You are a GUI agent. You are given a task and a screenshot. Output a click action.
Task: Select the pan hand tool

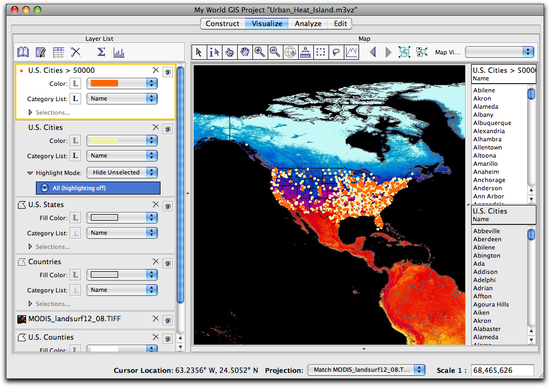coord(244,53)
